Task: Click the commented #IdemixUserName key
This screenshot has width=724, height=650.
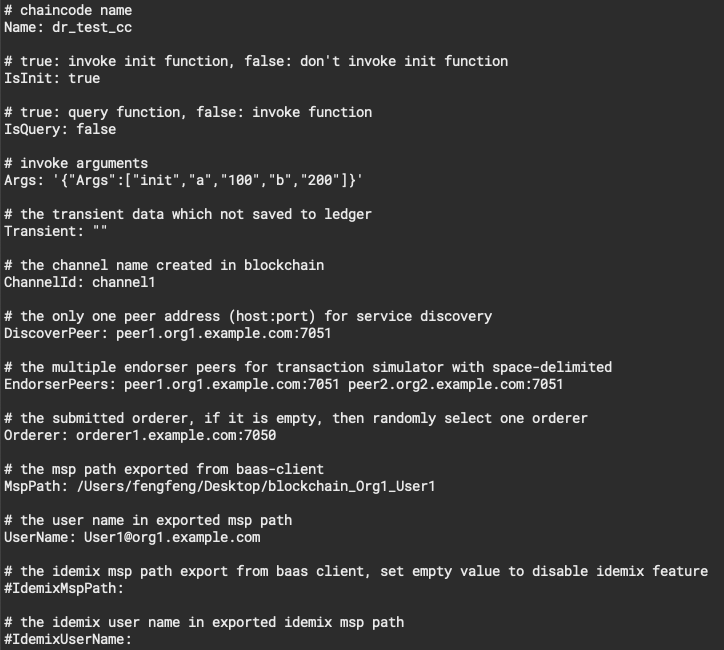Action: (68, 639)
